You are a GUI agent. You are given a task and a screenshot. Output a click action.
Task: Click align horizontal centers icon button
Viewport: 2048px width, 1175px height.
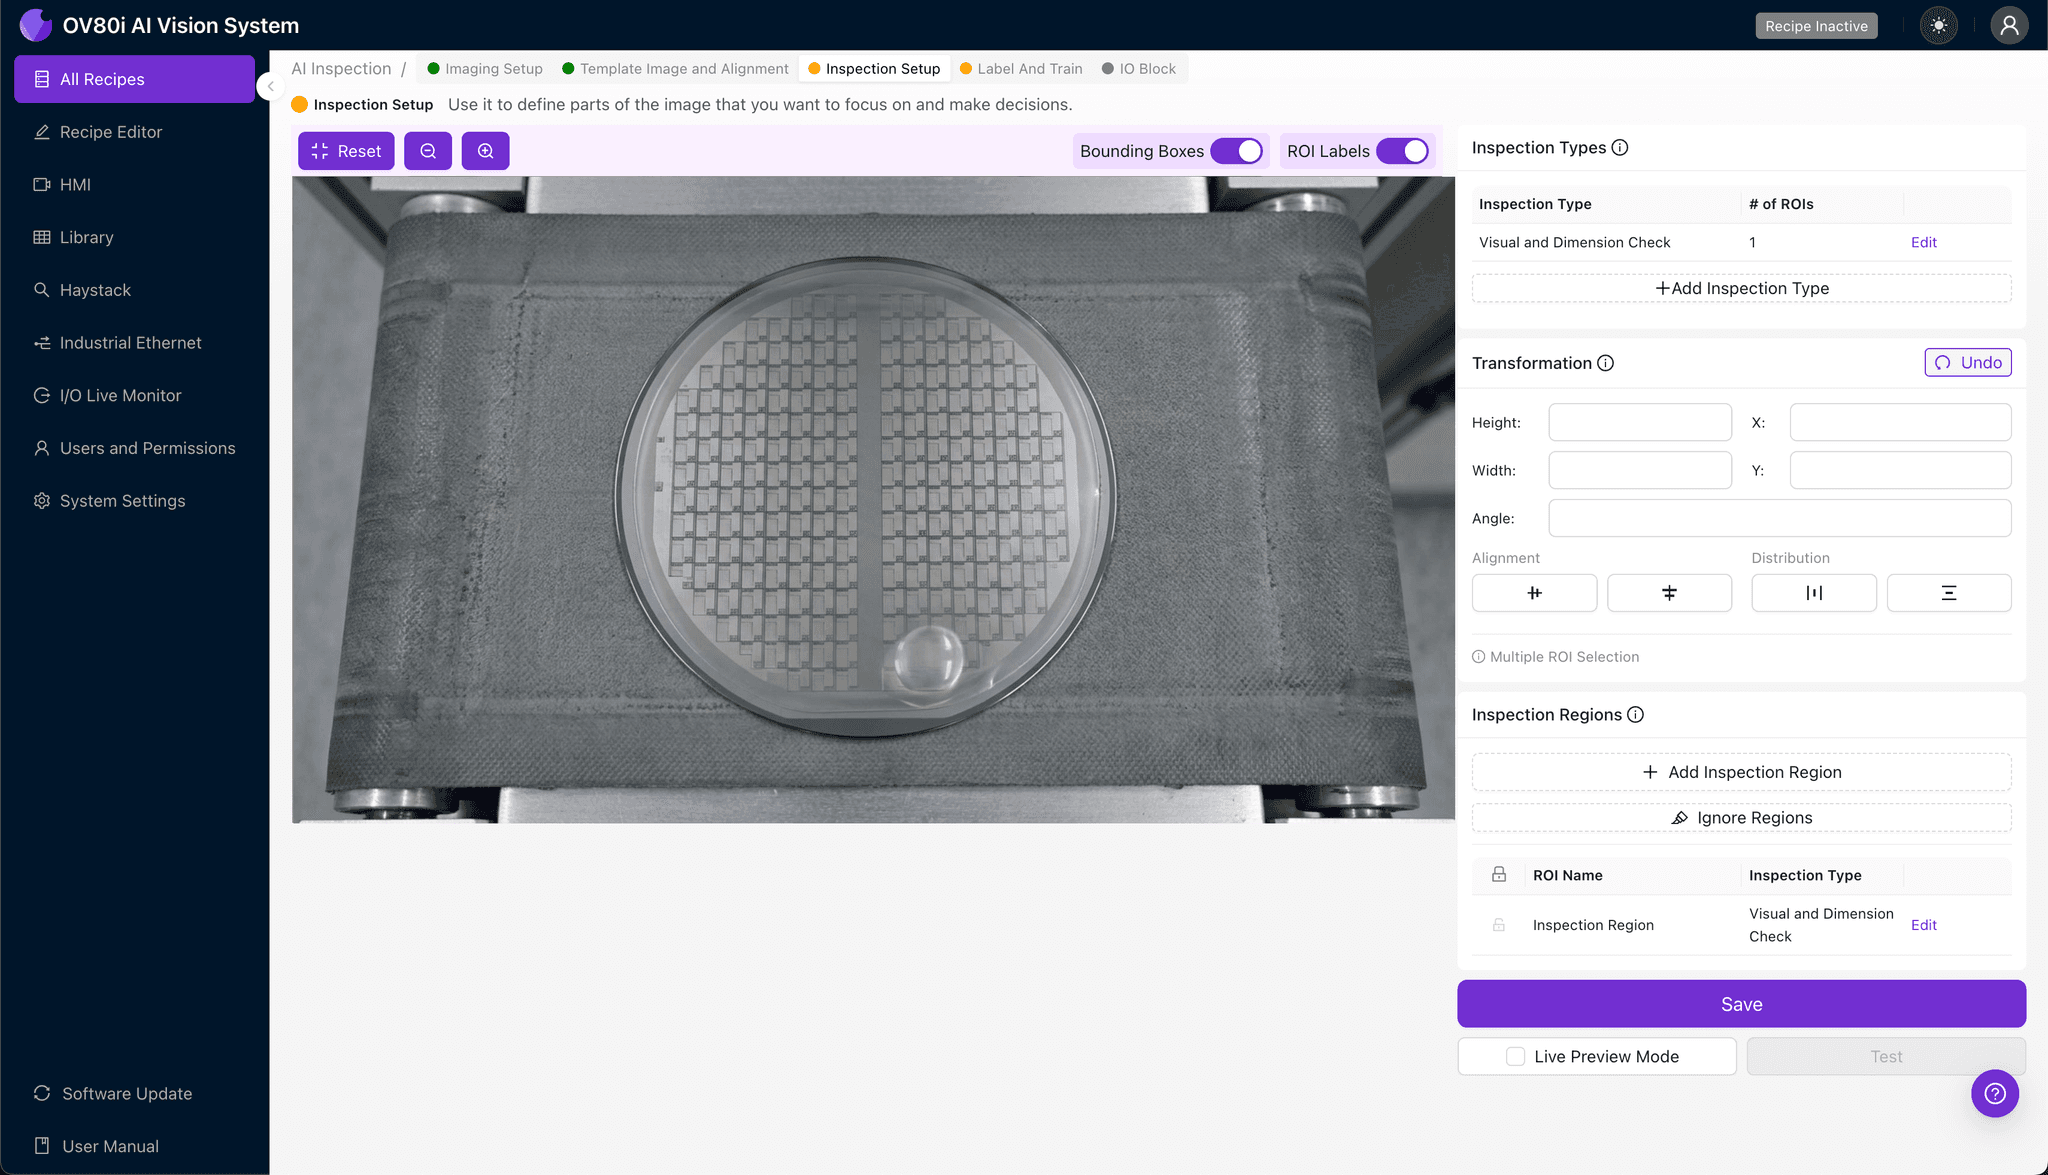click(x=1534, y=593)
